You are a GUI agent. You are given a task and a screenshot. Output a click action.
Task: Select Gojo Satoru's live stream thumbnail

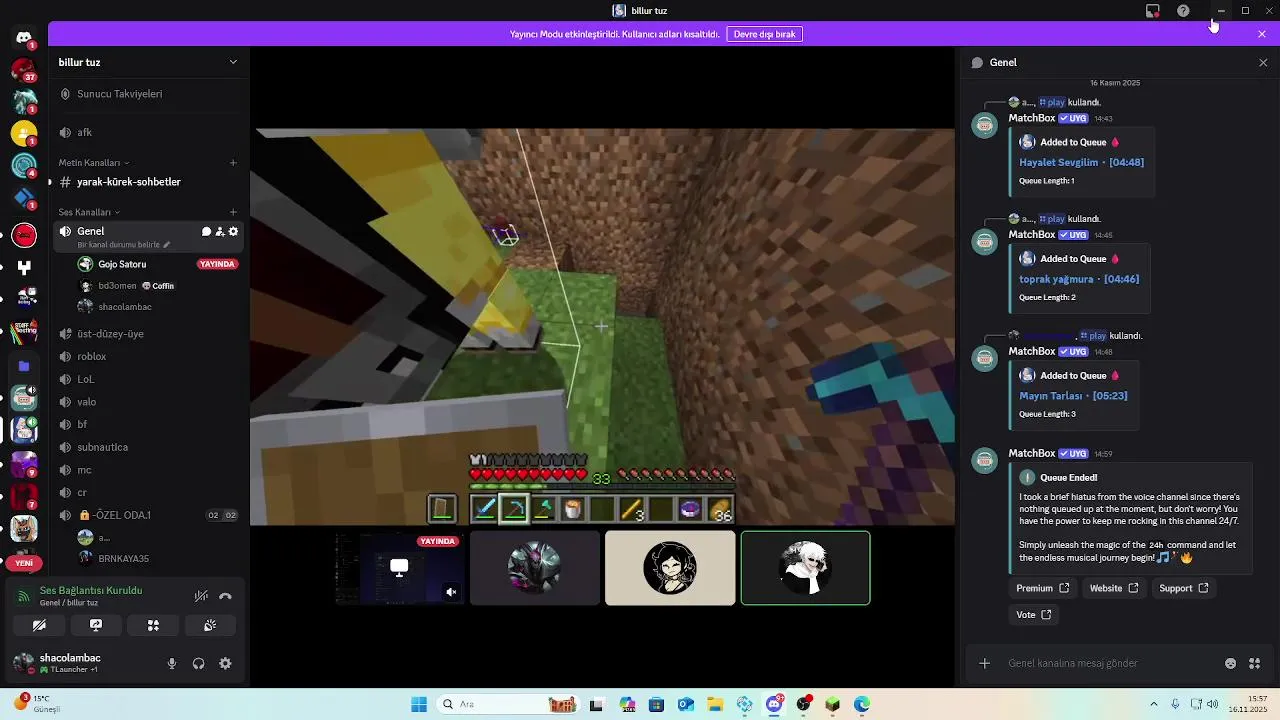pyautogui.click(x=399, y=568)
